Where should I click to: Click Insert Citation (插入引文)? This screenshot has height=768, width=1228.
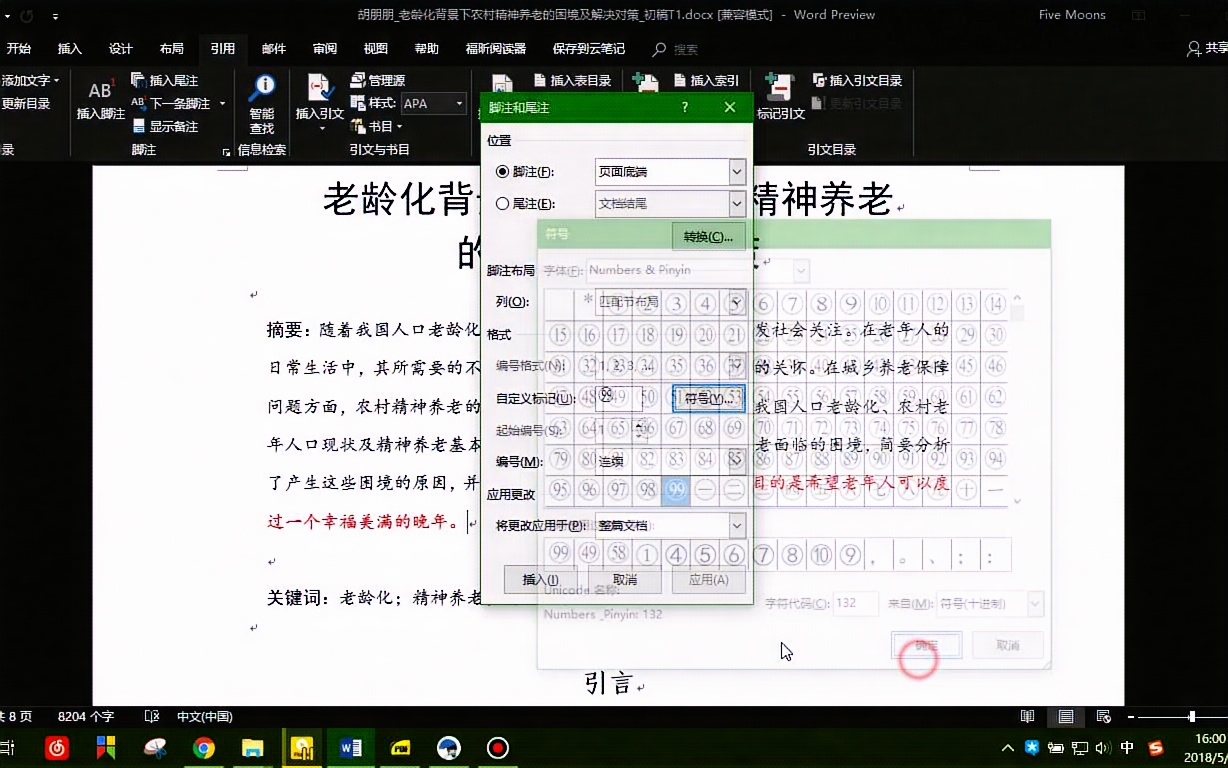tap(318, 99)
